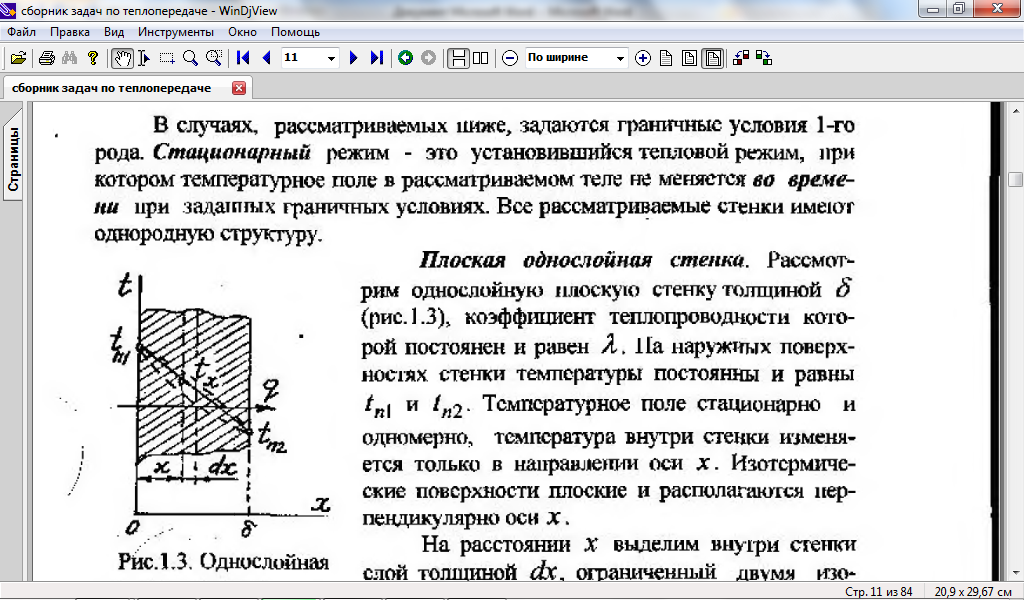Viewport: 1024px width, 600px height.
Task: Maximize the WinDjView window
Action: (959, 9)
